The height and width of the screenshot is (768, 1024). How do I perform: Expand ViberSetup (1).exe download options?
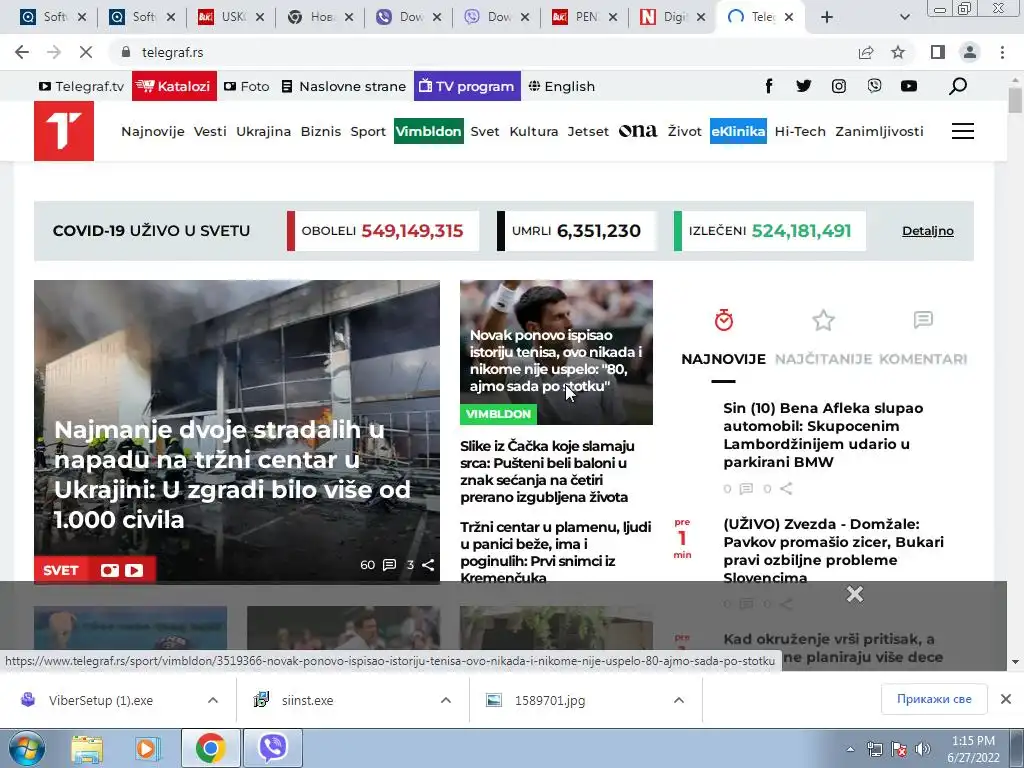pyautogui.click(x=213, y=700)
